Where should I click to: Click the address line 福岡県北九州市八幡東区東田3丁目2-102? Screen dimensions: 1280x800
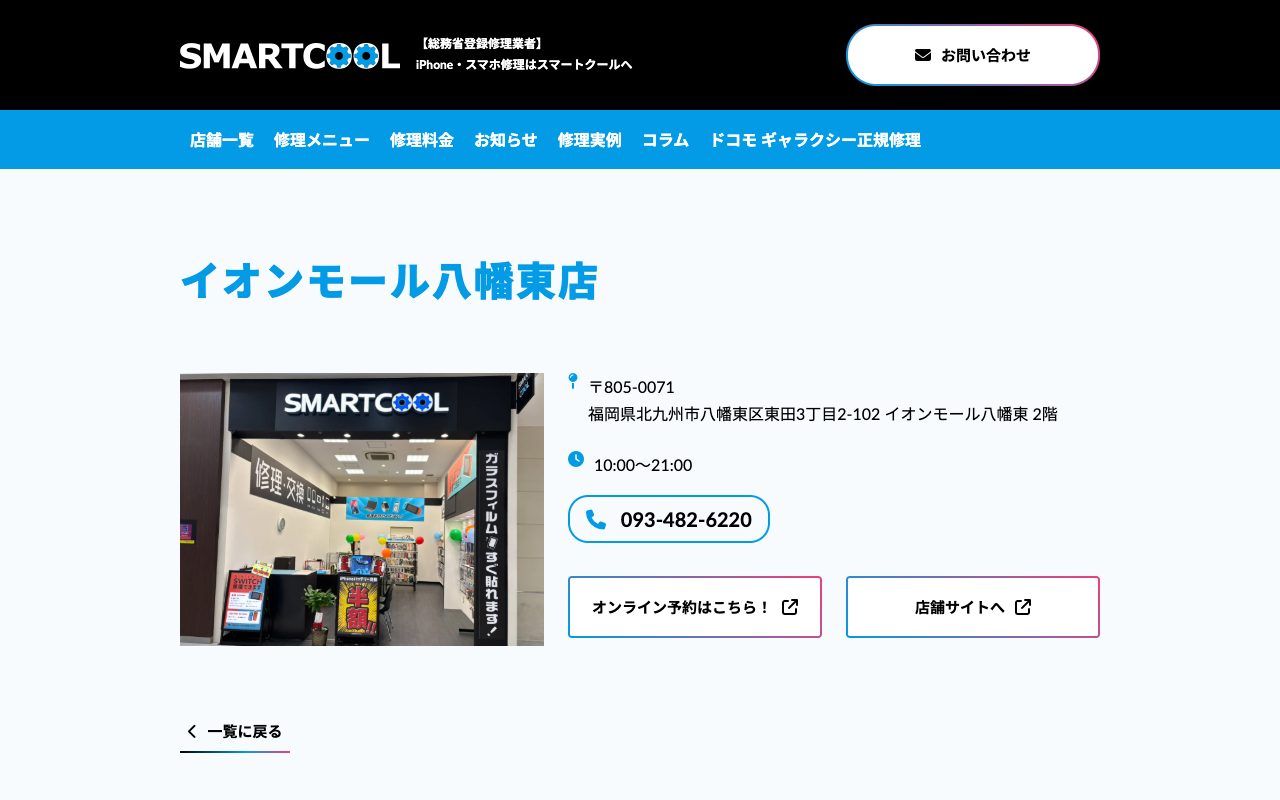point(734,414)
